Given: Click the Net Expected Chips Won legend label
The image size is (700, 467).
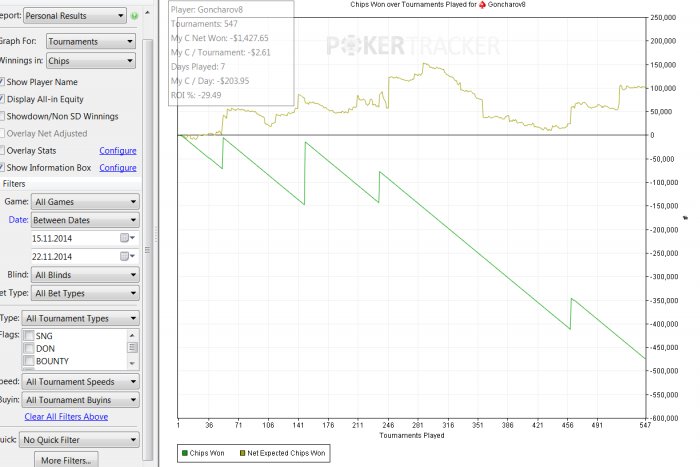Looking at the screenshot, I should click(286, 453).
